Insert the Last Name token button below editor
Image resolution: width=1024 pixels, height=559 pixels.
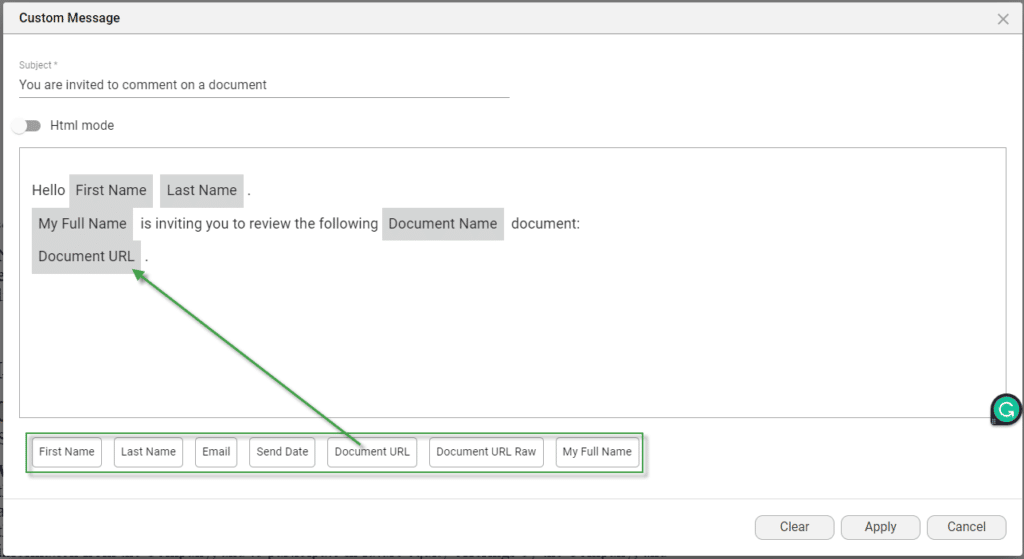click(148, 452)
